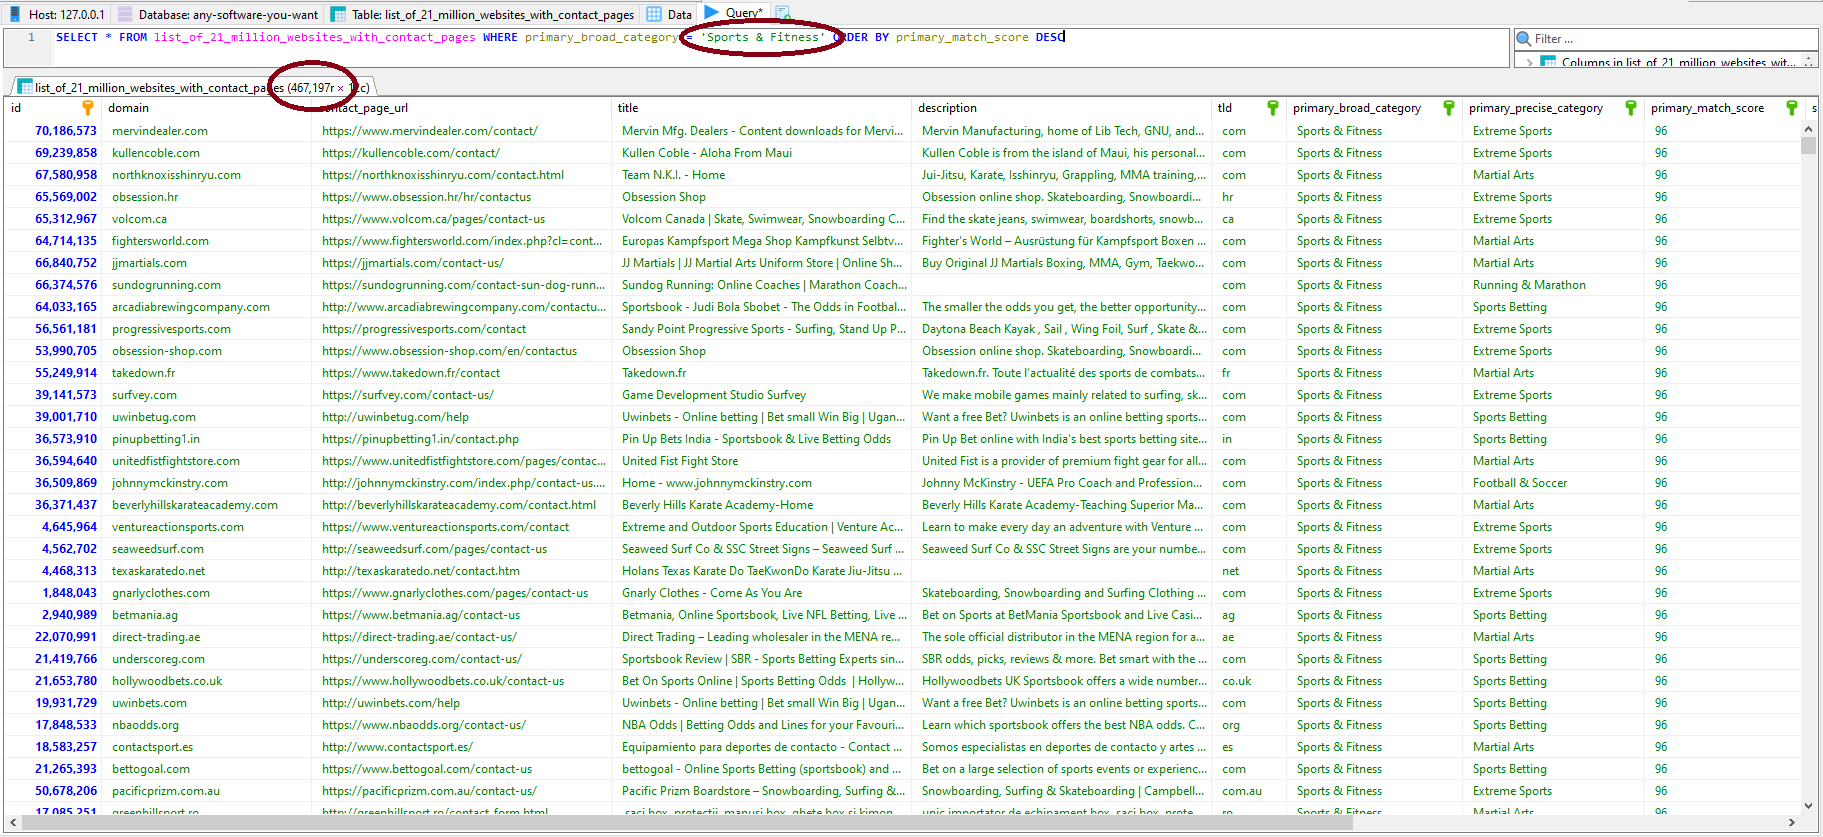Open result tab list_of_21_million_websites_with_contact_pages
Image resolution: width=1823 pixels, height=837 pixels.
tap(192, 88)
